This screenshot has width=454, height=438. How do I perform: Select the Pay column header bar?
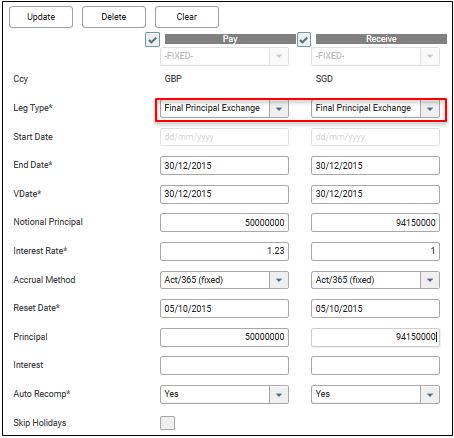coord(230,39)
